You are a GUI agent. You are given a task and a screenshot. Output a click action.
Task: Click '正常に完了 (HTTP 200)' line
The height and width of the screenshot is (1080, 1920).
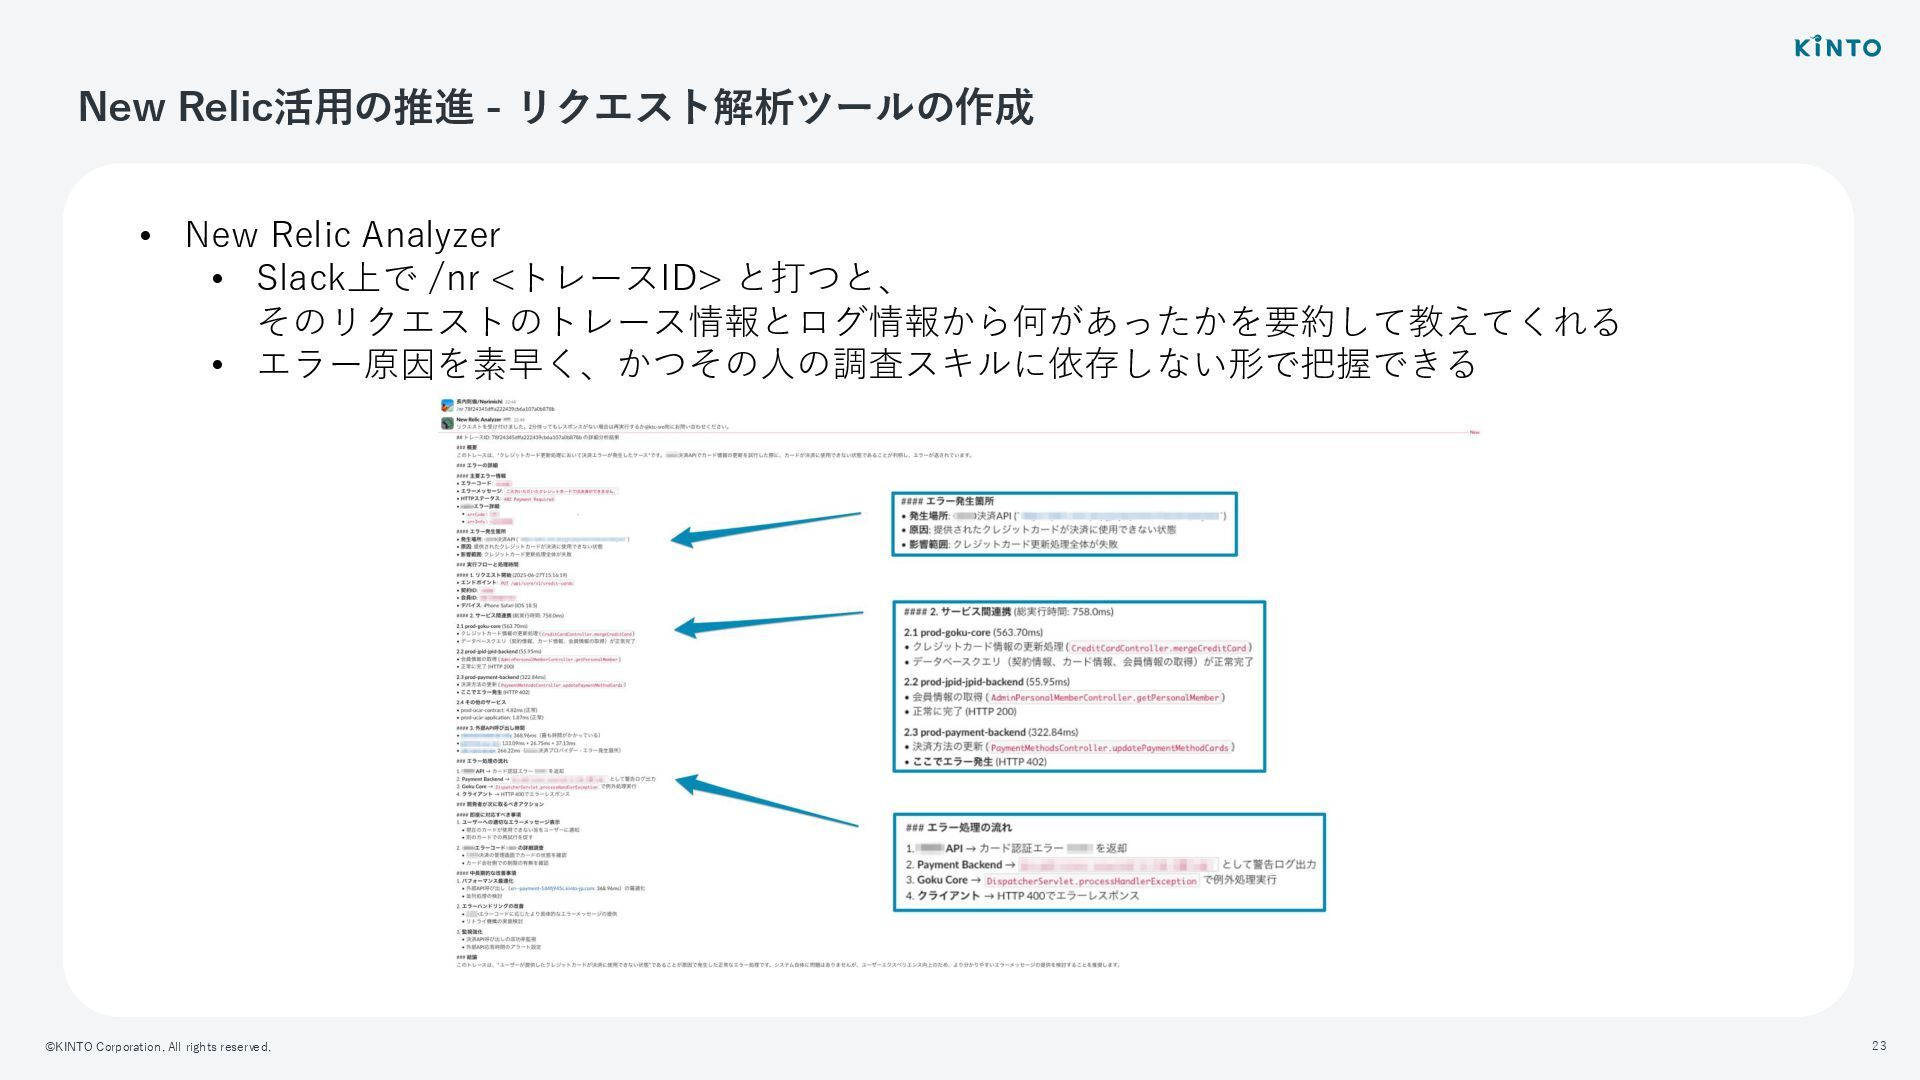(x=960, y=712)
